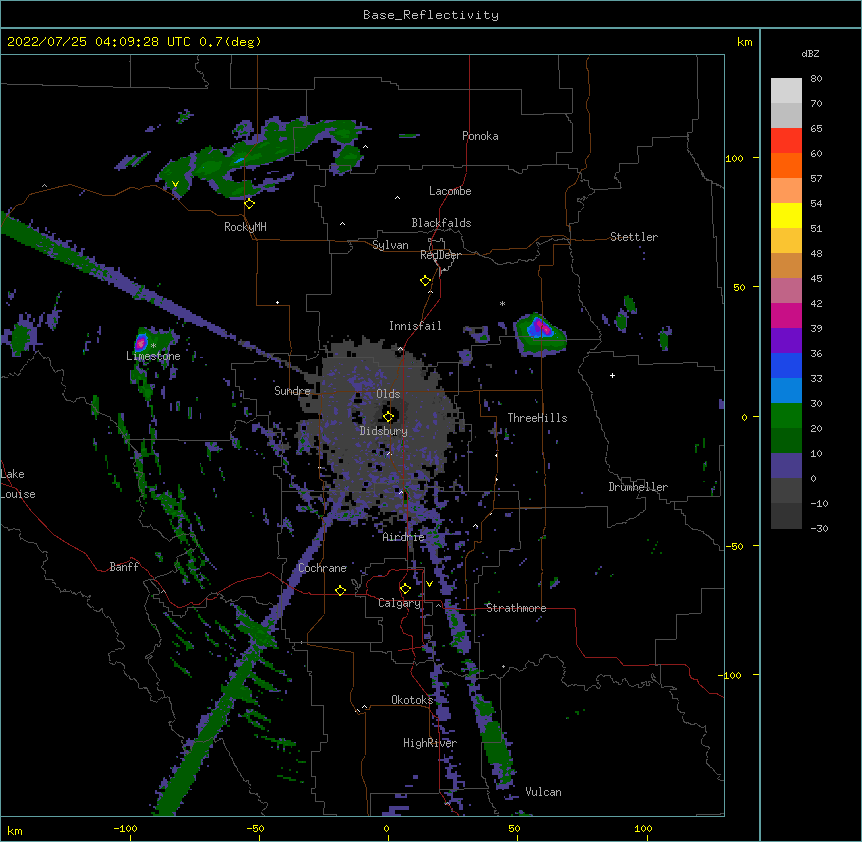
Task: Select the purple 39-36 dBZ legend swatch
Action: click(786, 341)
